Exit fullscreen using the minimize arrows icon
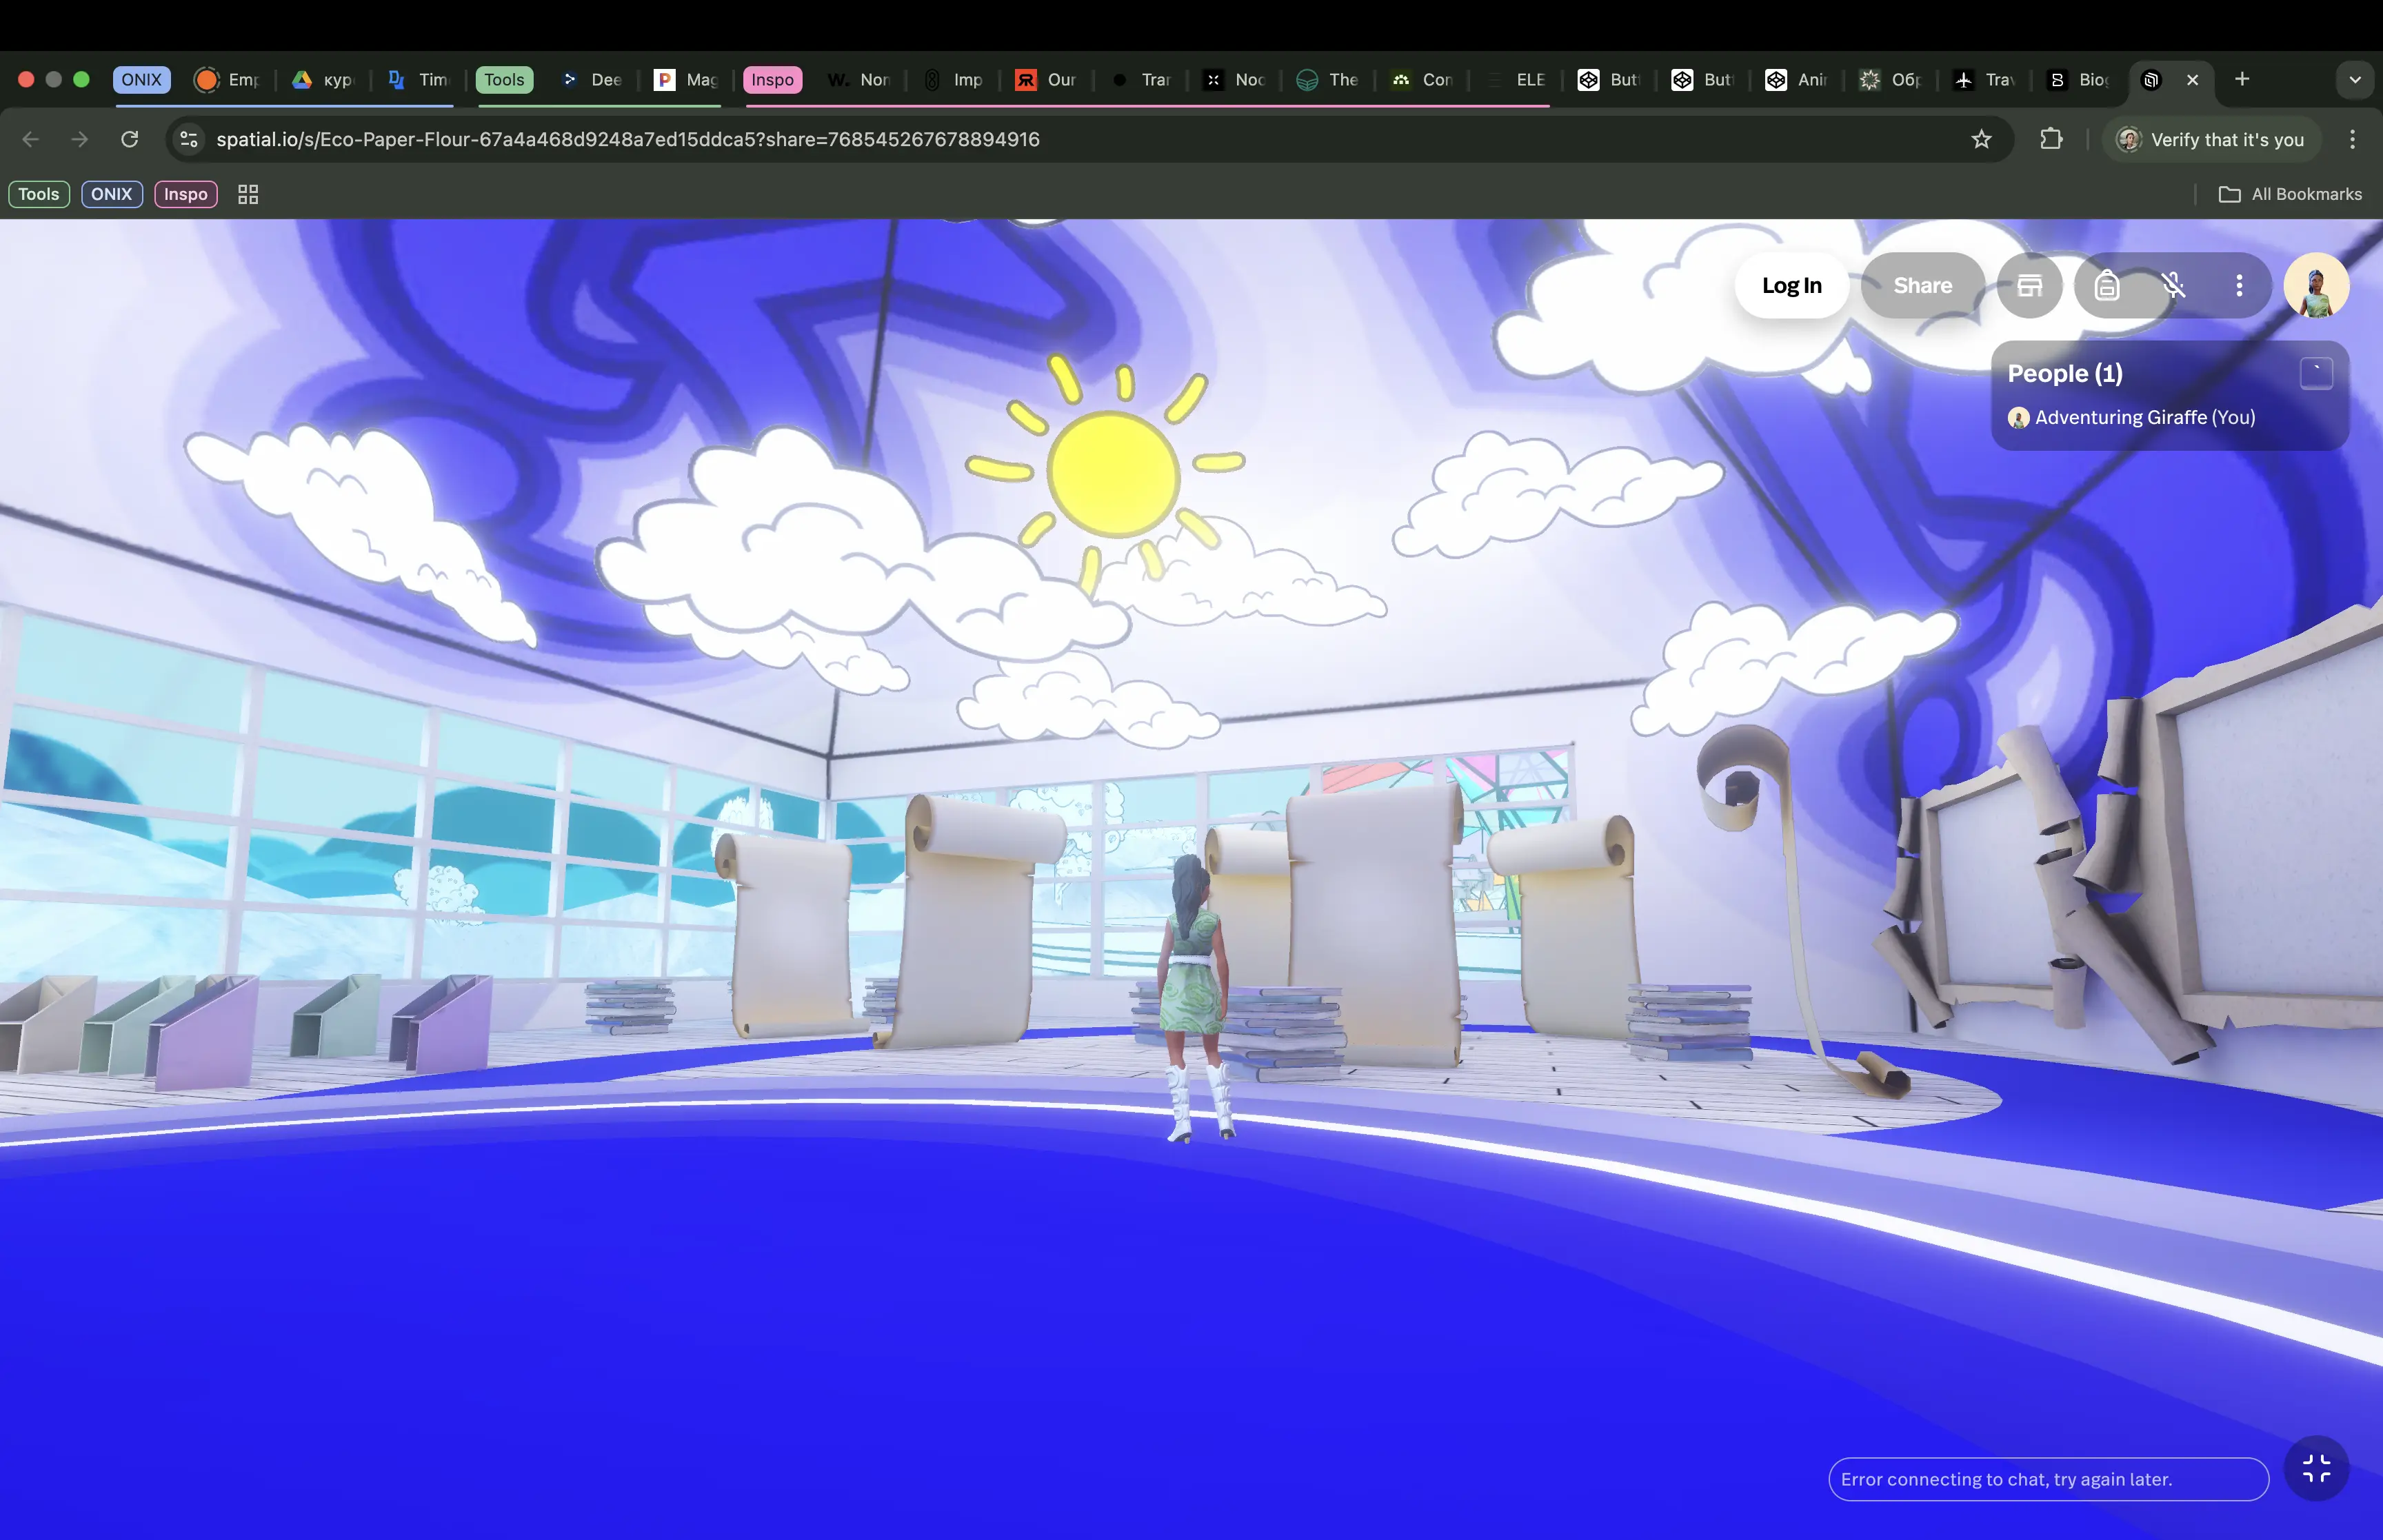Screen dimensions: 2383x1540 [x=2316, y=1468]
